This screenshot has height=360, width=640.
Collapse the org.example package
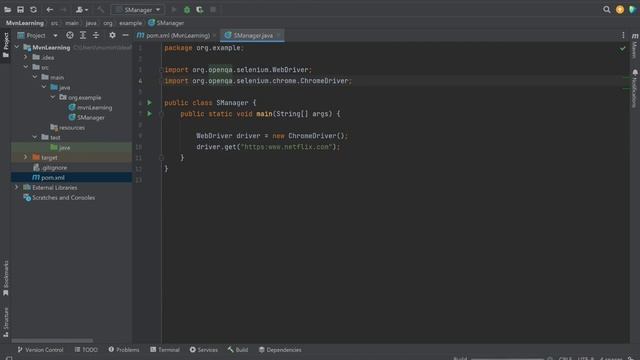pyautogui.click(x=53, y=97)
